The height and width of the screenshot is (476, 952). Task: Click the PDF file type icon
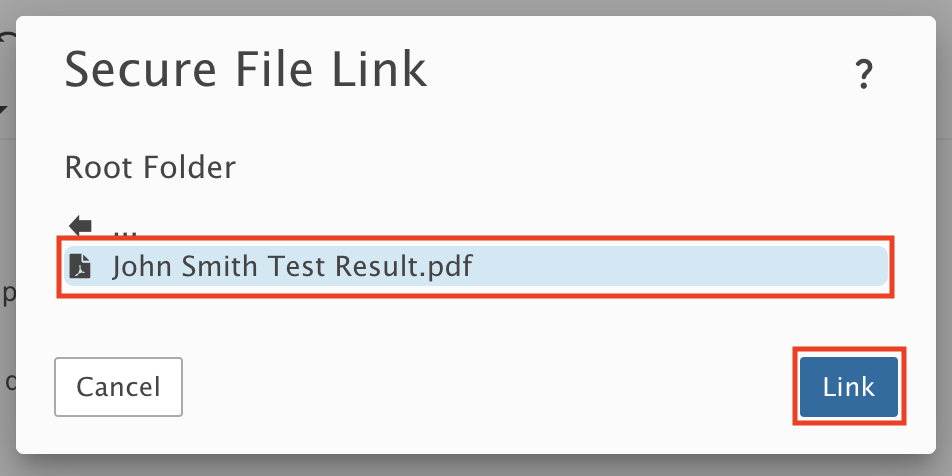[x=80, y=266]
